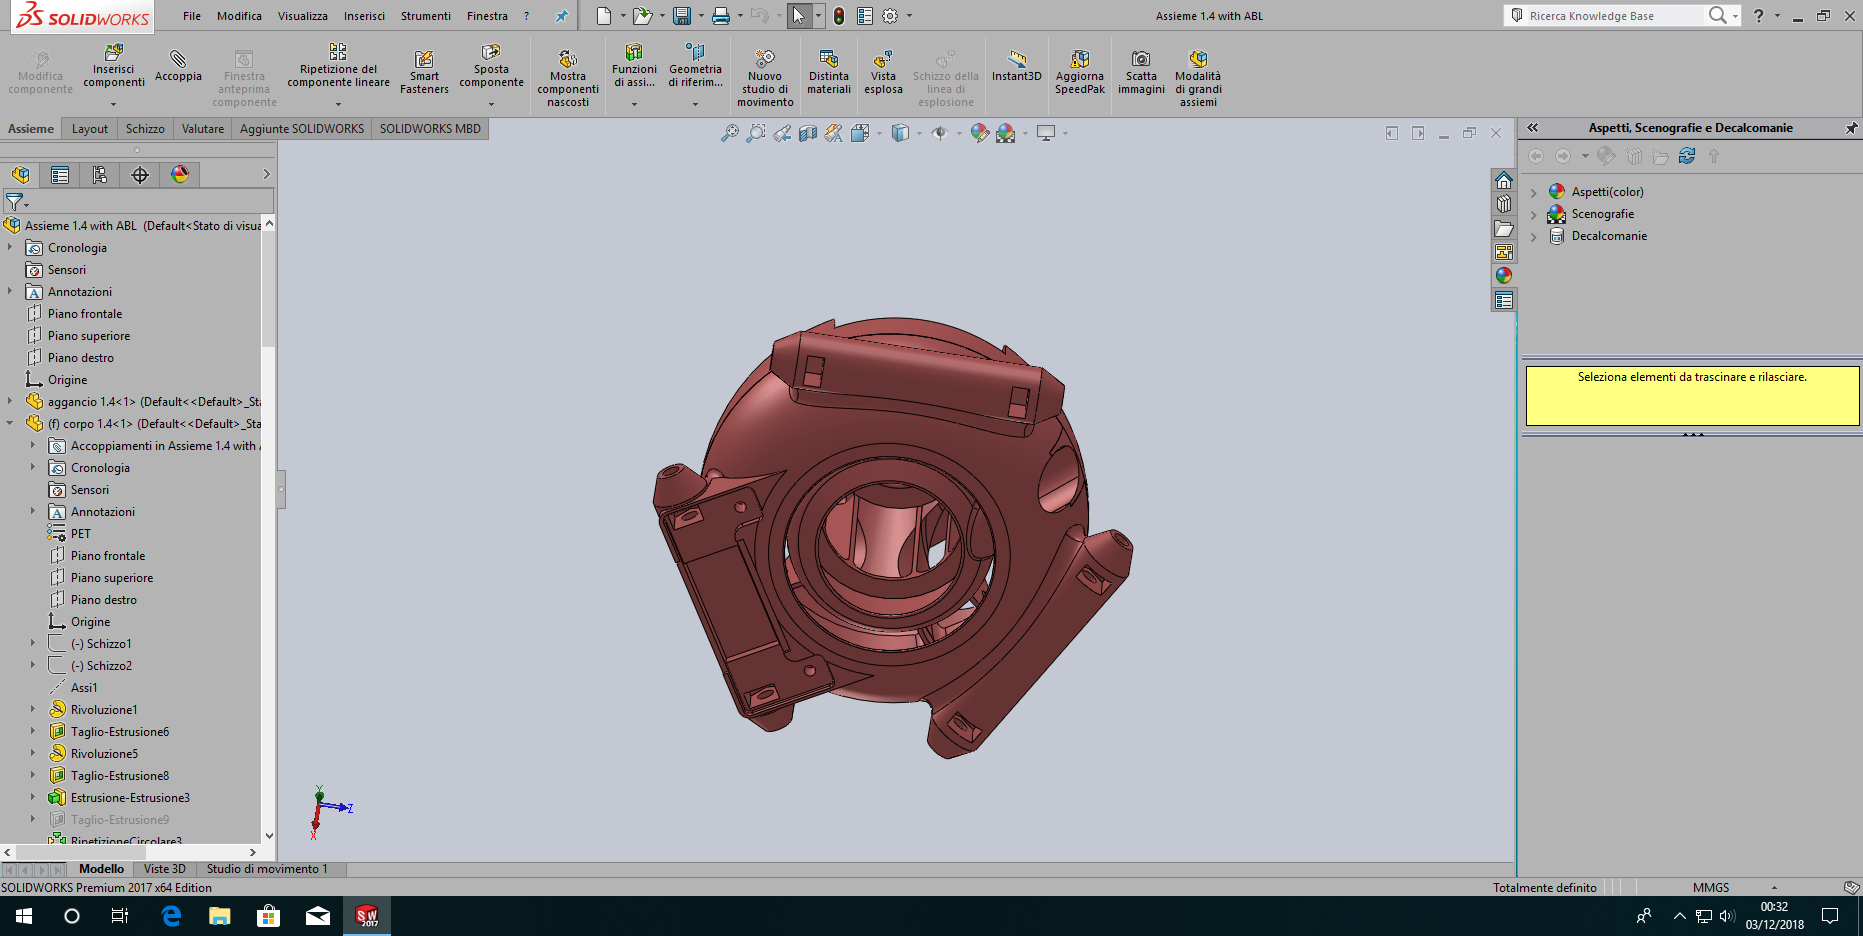The width and height of the screenshot is (1863, 936).
Task: Switch to the Valutare tab
Action: click(x=203, y=129)
